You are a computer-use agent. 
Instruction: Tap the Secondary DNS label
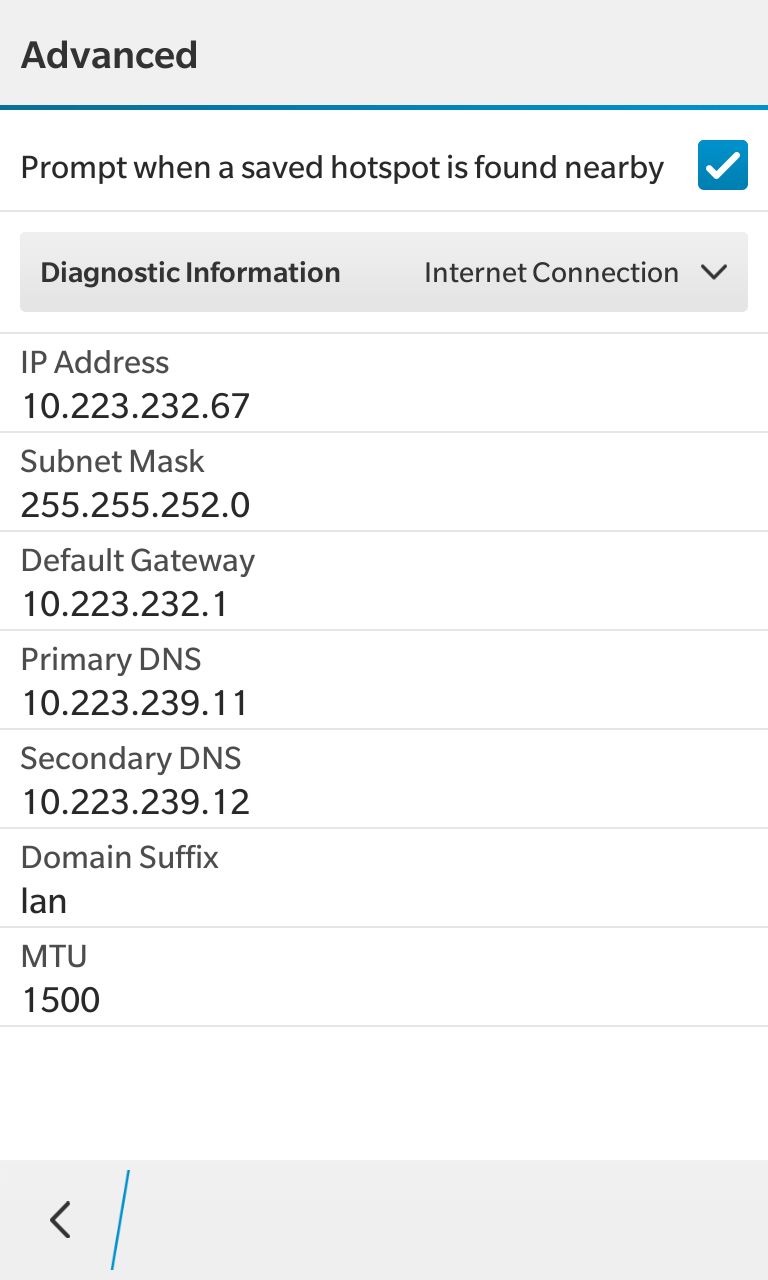(131, 758)
